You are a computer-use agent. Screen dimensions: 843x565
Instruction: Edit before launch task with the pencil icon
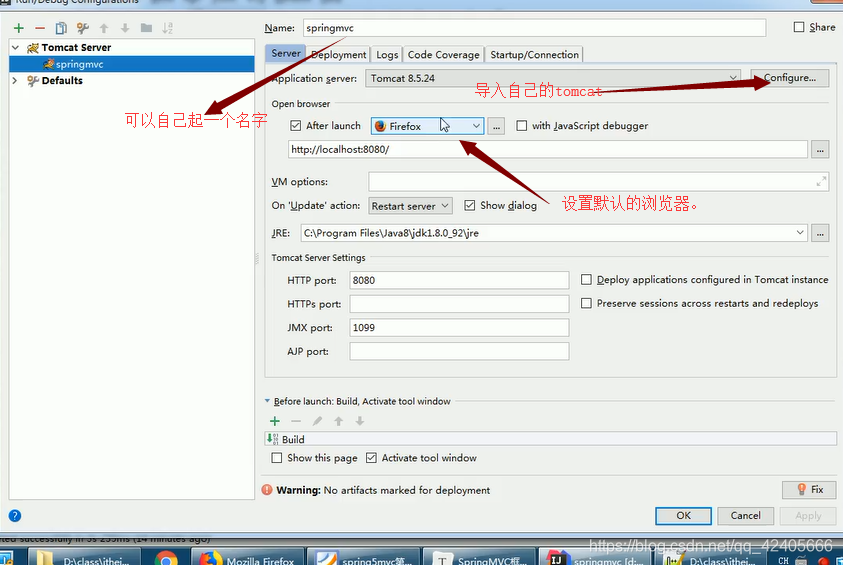point(317,421)
